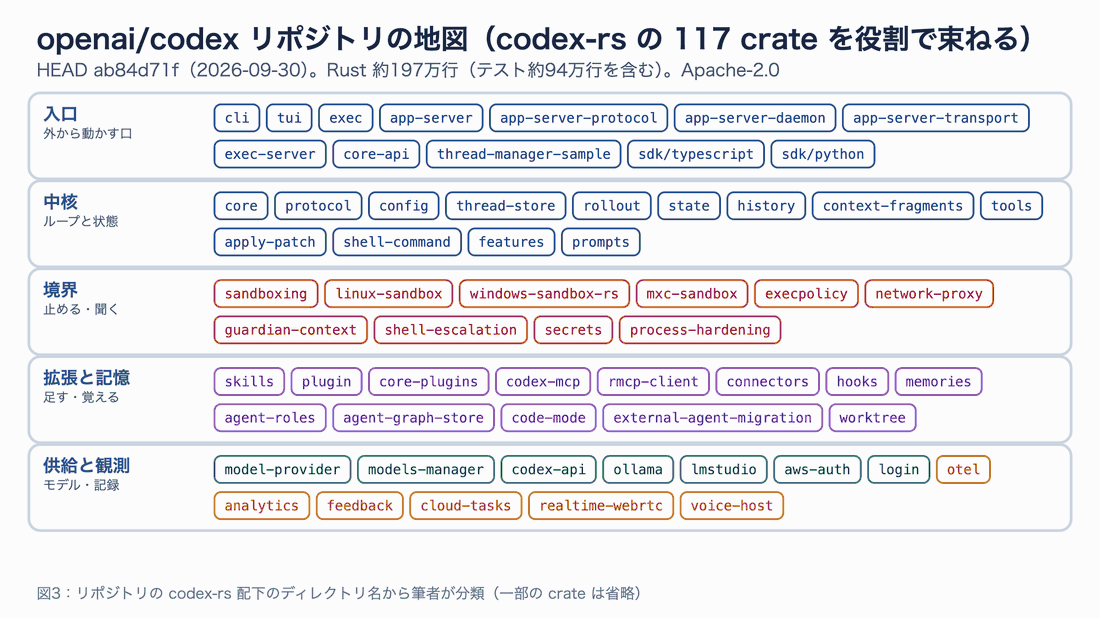Select the 'core-plugins' box
The height and width of the screenshot is (618, 1100).
pyautogui.click(x=429, y=382)
